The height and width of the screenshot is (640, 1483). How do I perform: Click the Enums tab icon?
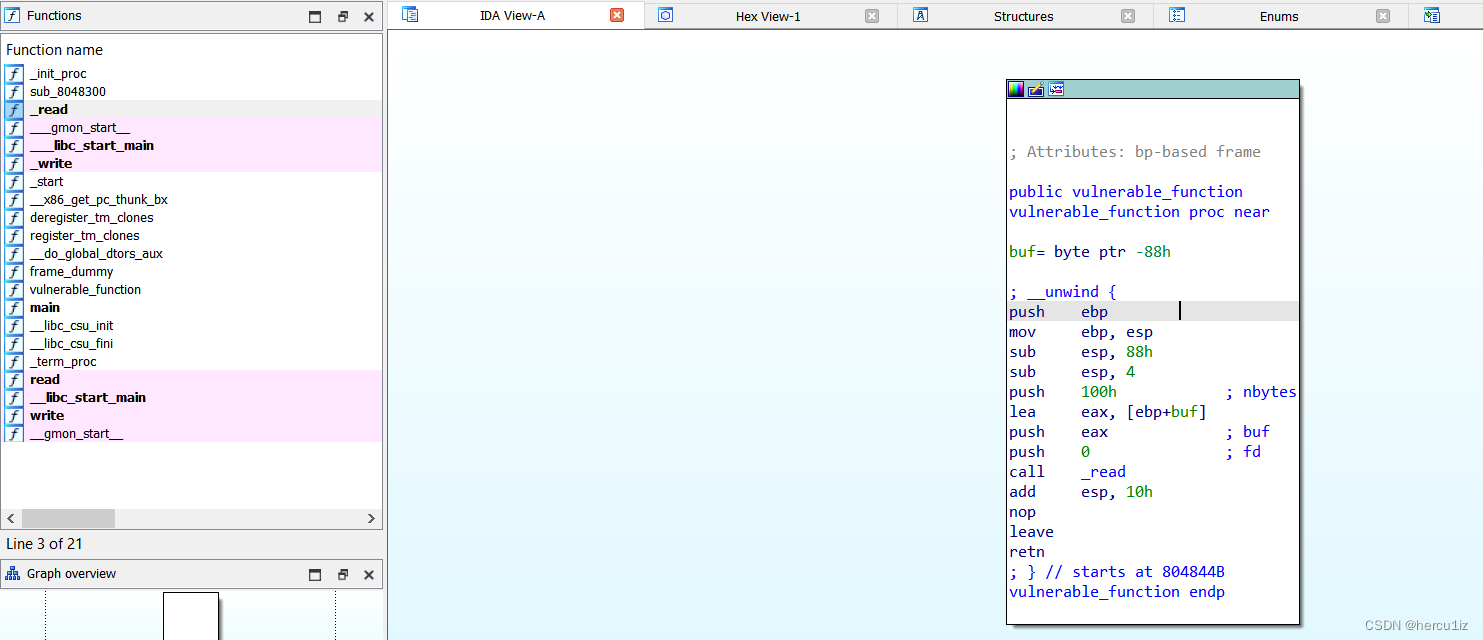[x=1178, y=15]
